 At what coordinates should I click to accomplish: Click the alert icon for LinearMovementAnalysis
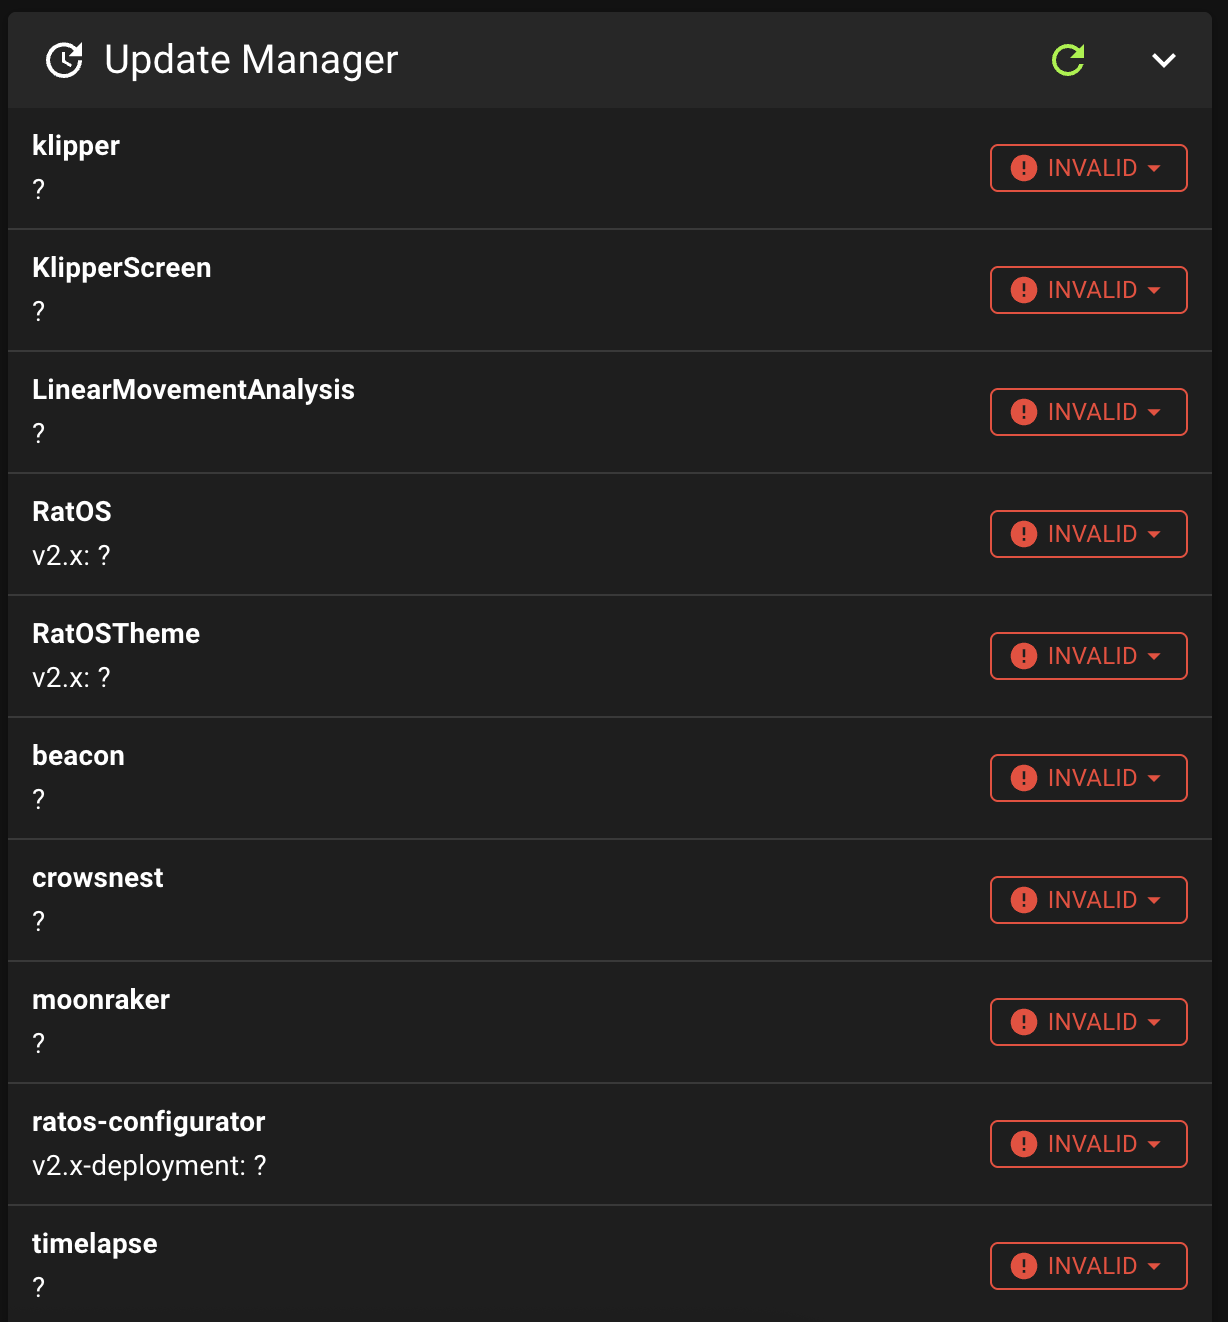click(1024, 412)
